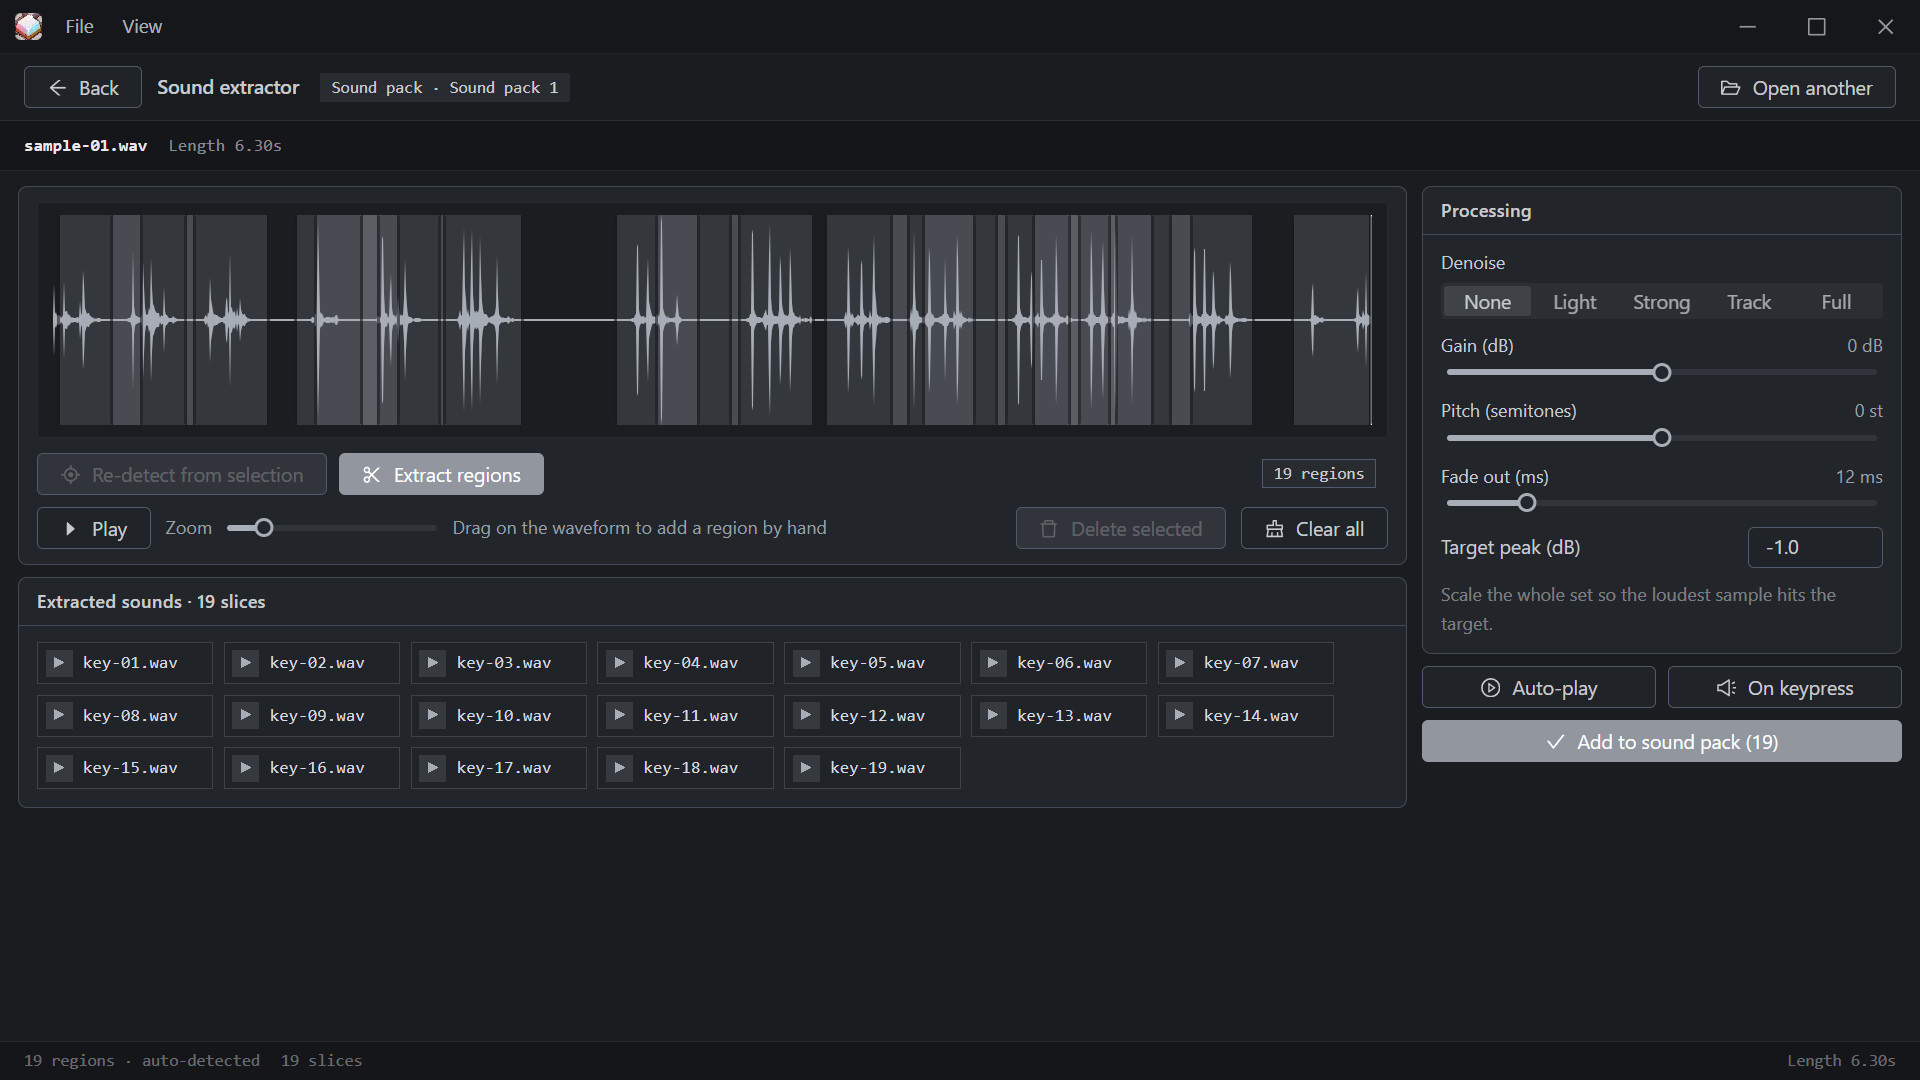Viewport: 1920px width, 1080px height.
Task: Add 19 slices to sound pack
Action: coord(1661,742)
